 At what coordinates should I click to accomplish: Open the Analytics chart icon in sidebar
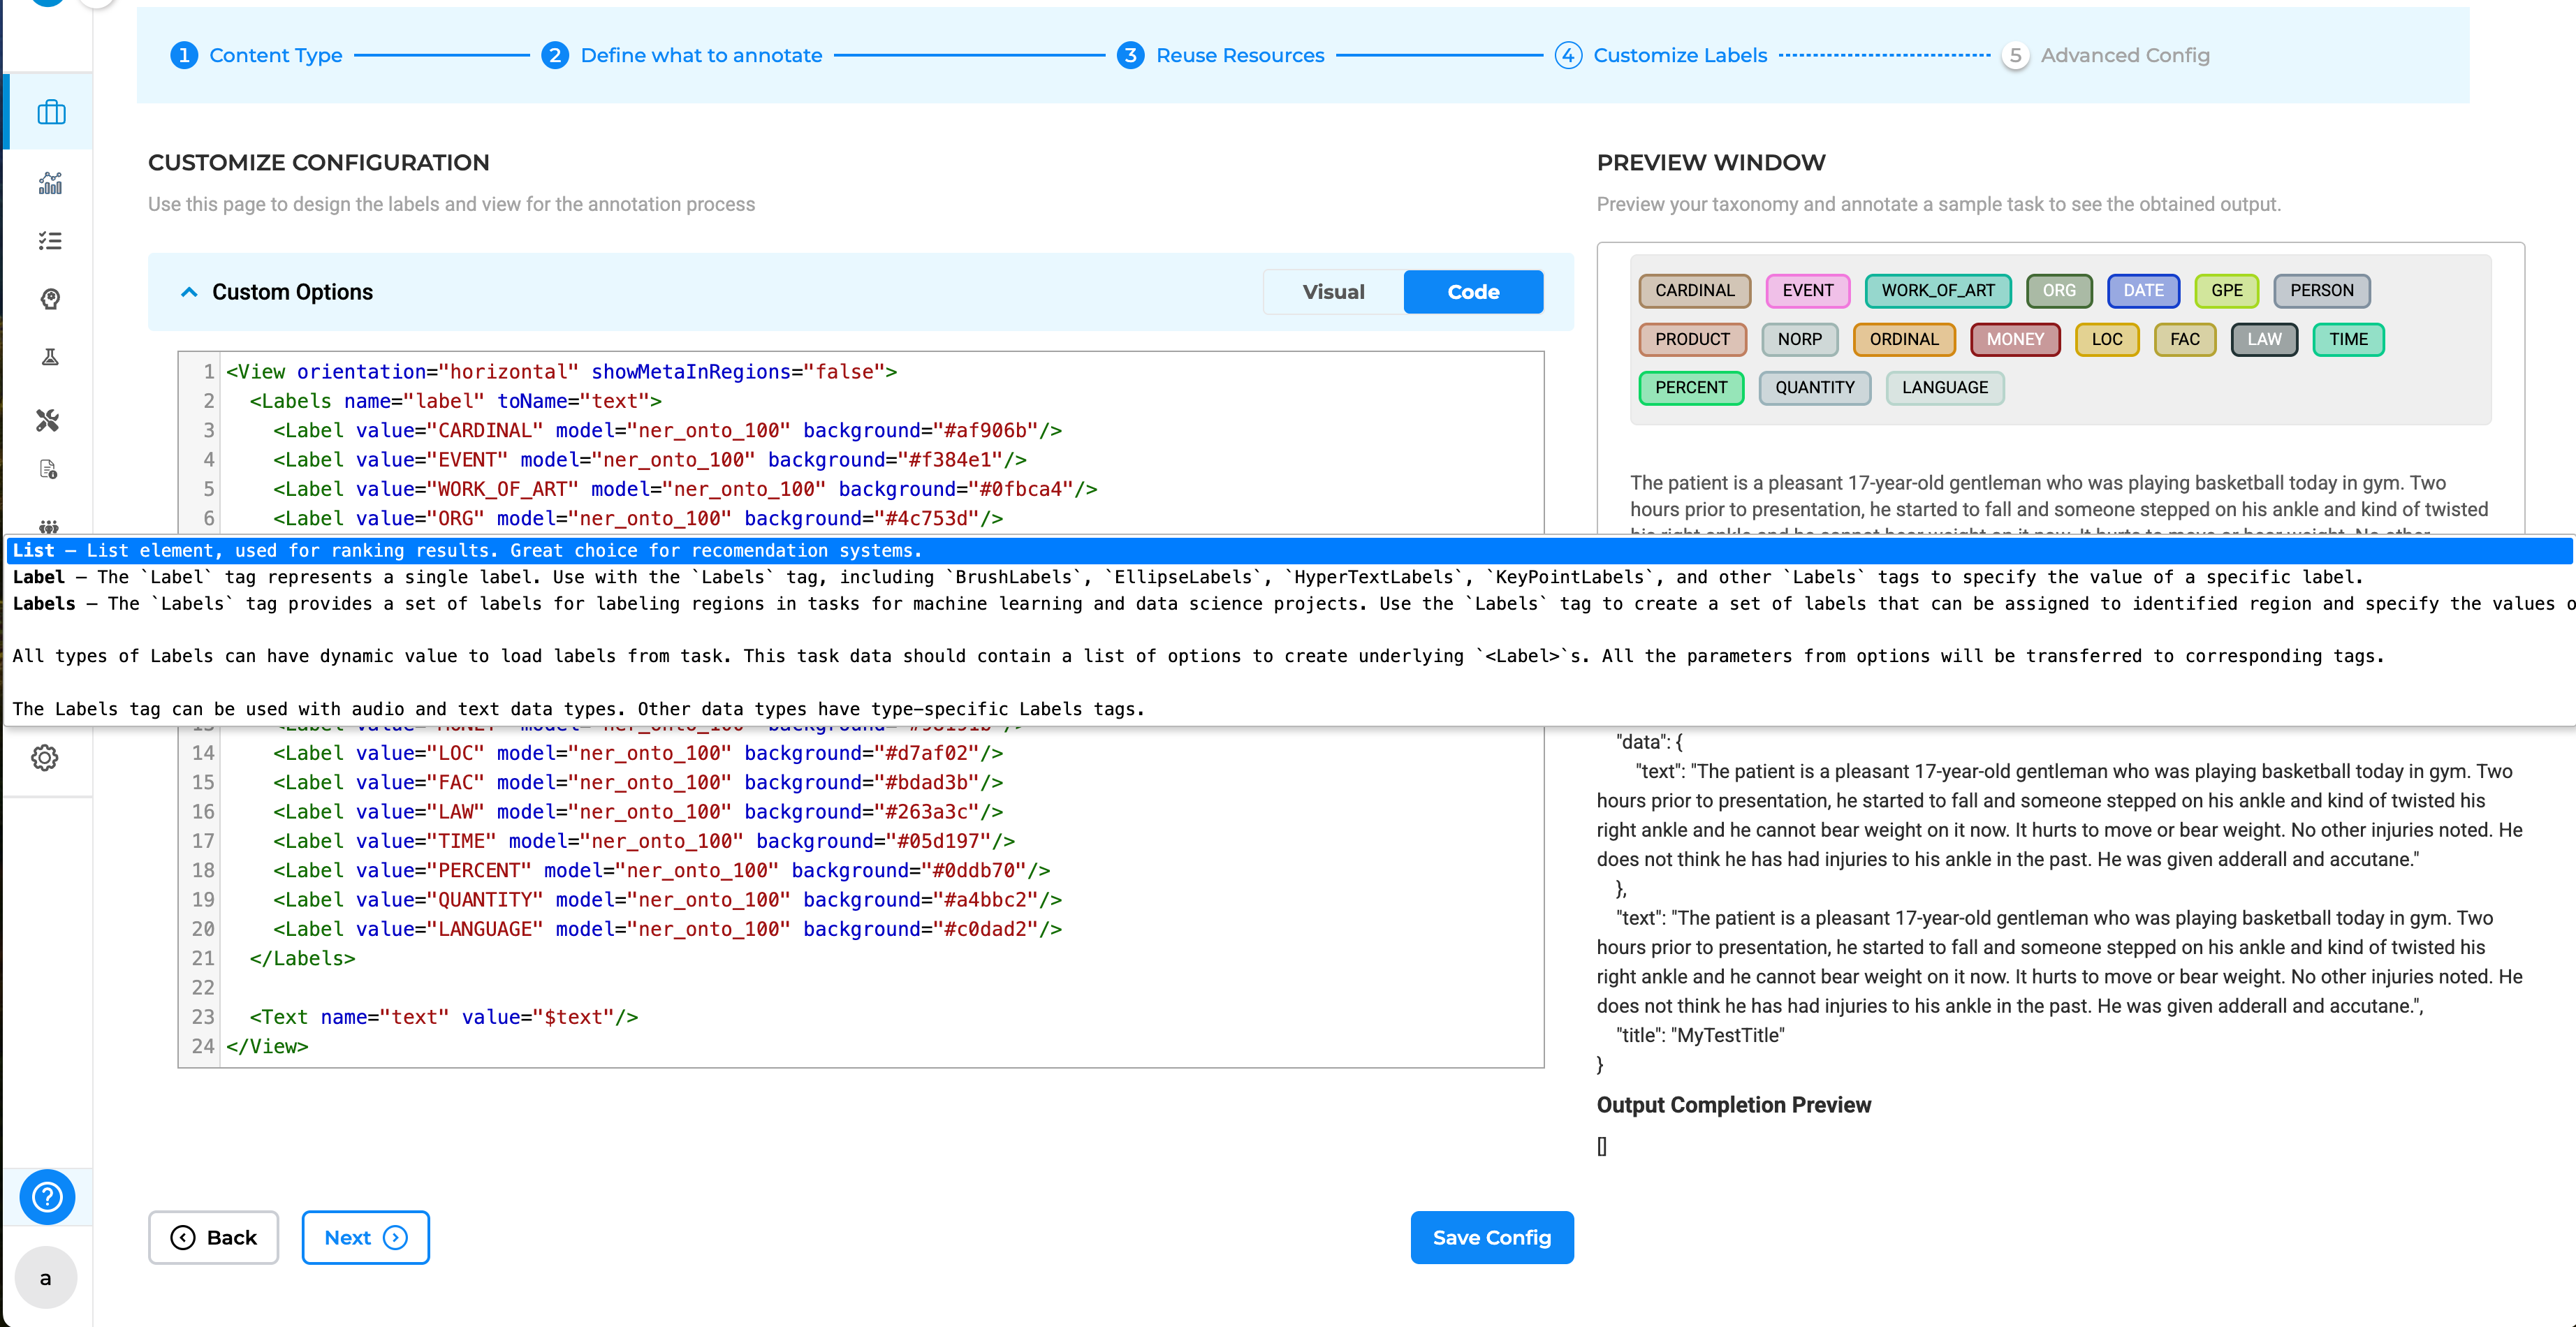(50, 183)
